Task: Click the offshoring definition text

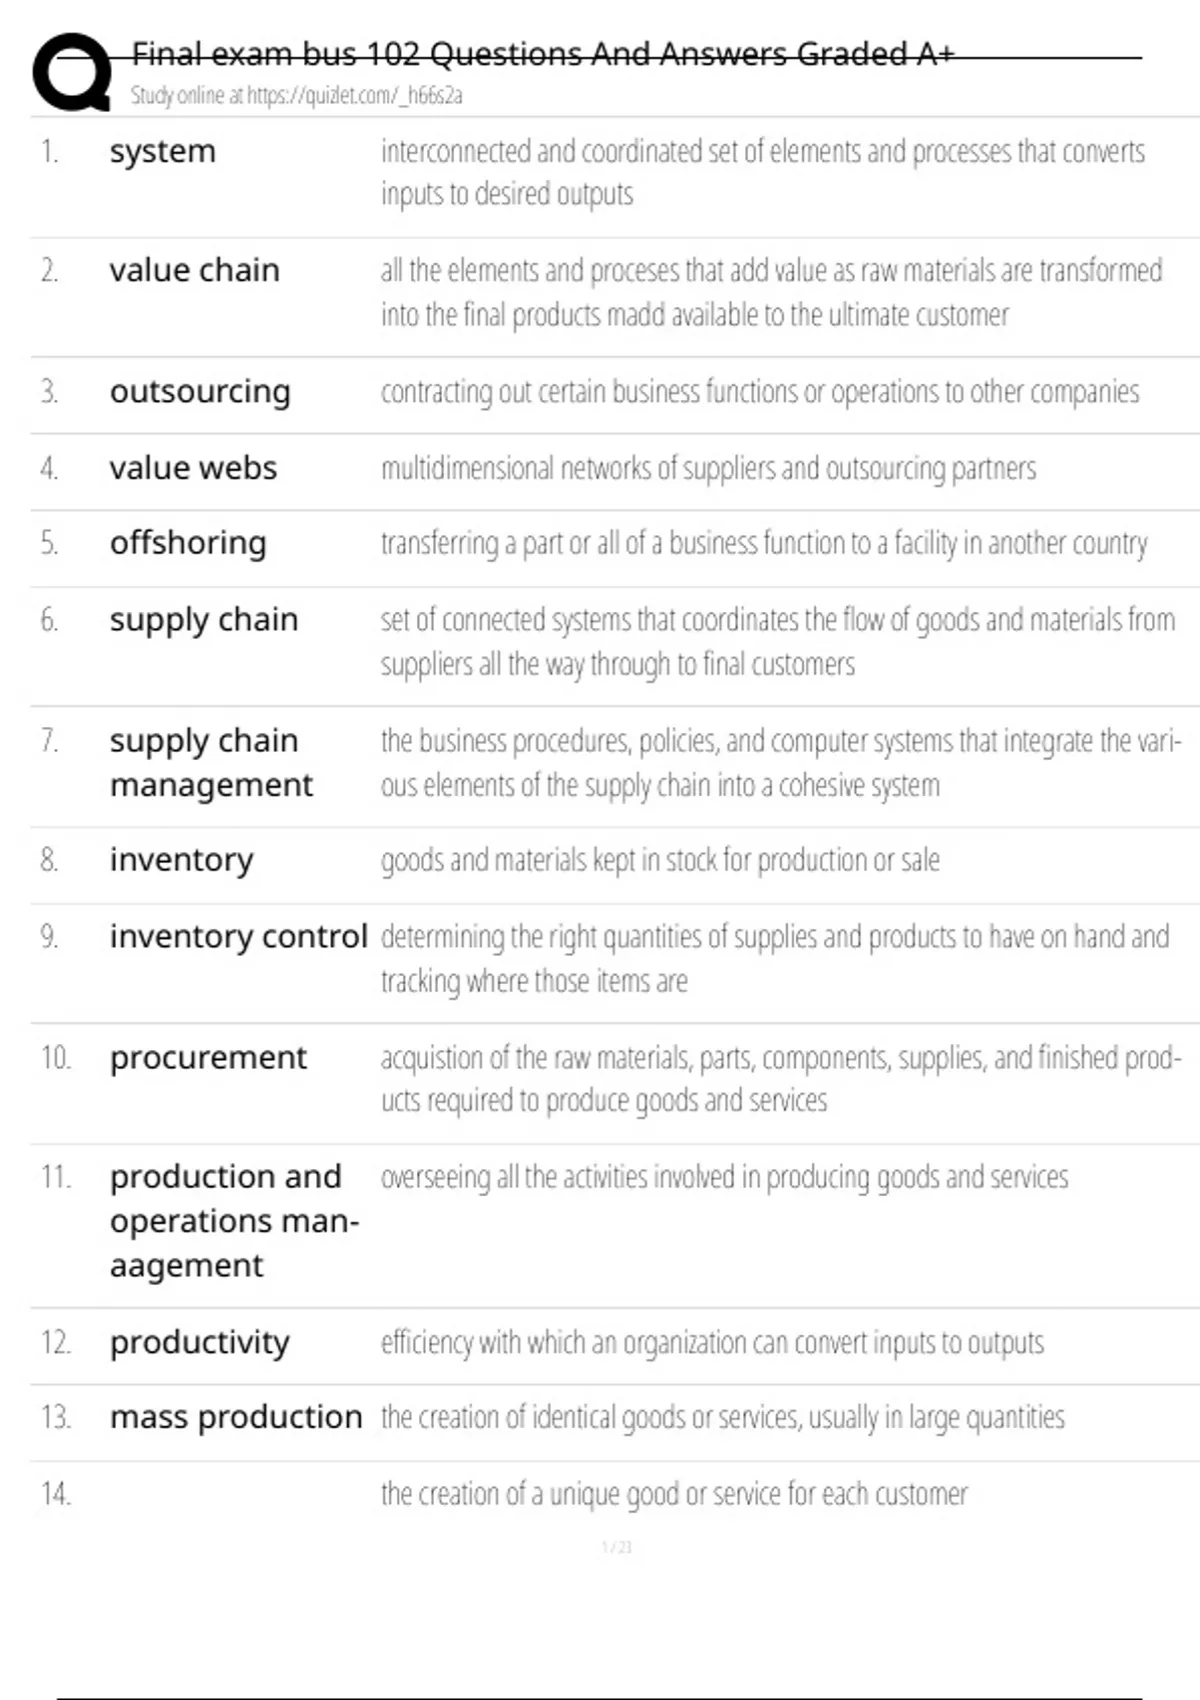Action: 763,543
